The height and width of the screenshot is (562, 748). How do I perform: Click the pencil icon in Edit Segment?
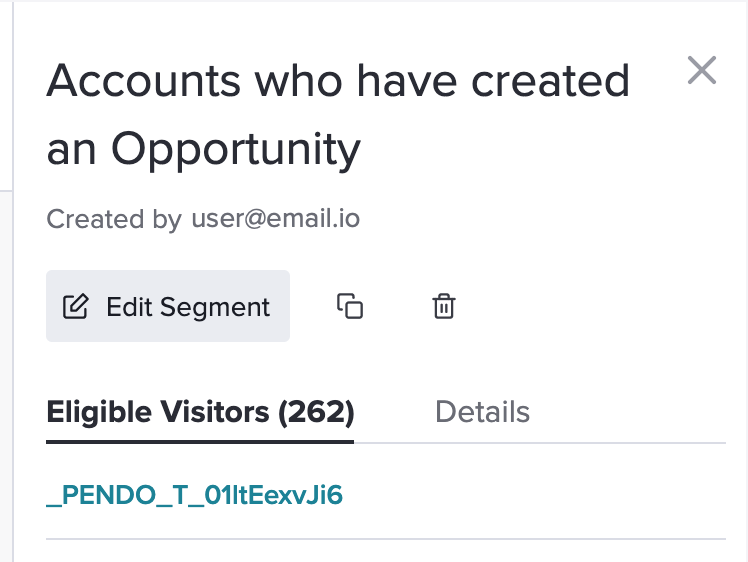[75, 306]
